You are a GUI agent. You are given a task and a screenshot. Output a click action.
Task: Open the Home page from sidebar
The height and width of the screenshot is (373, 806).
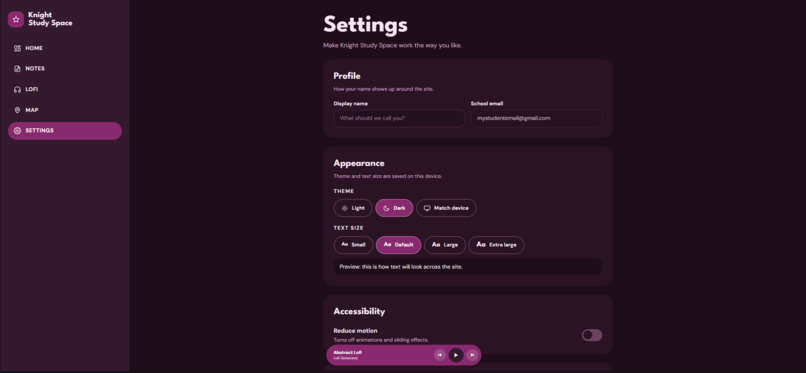[65, 48]
